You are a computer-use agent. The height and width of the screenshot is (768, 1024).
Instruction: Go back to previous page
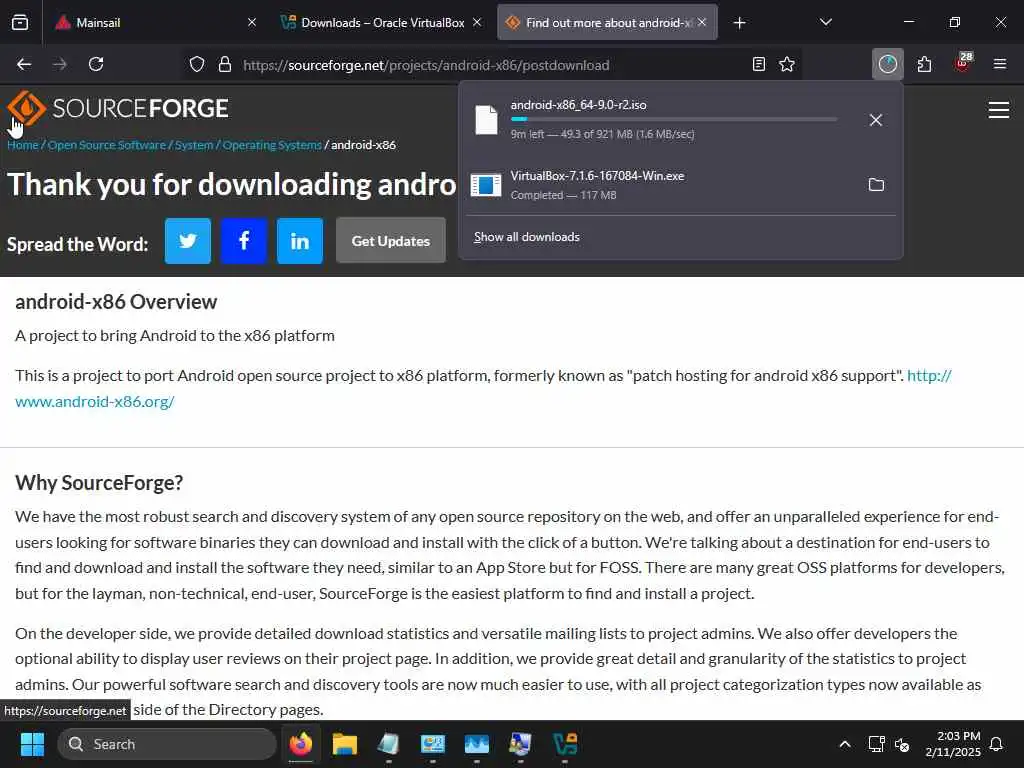point(24,64)
